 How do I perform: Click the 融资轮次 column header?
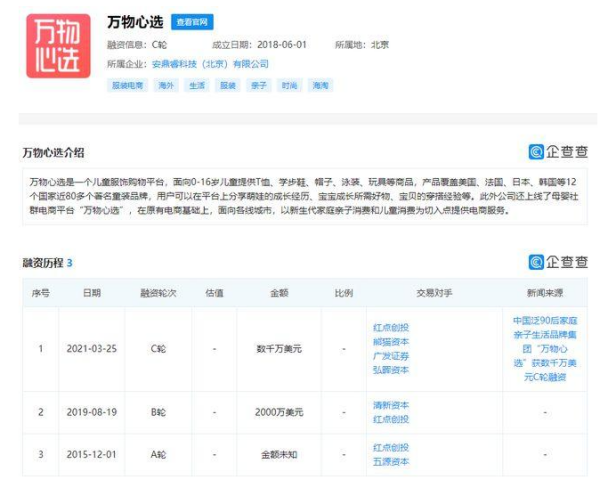click(x=157, y=293)
